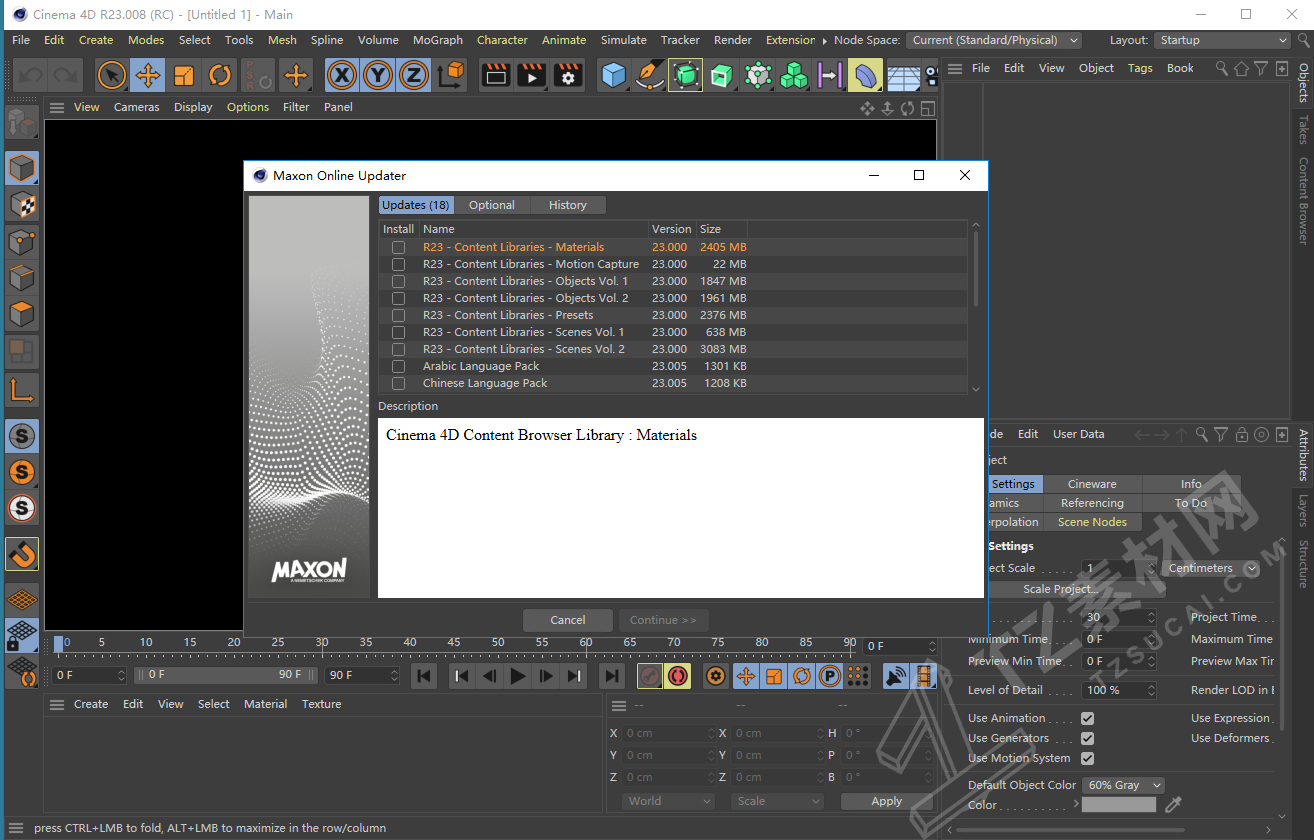Check the Motion Capture library install box
The height and width of the screenshot is (840, 1314).
click(398, 264)
